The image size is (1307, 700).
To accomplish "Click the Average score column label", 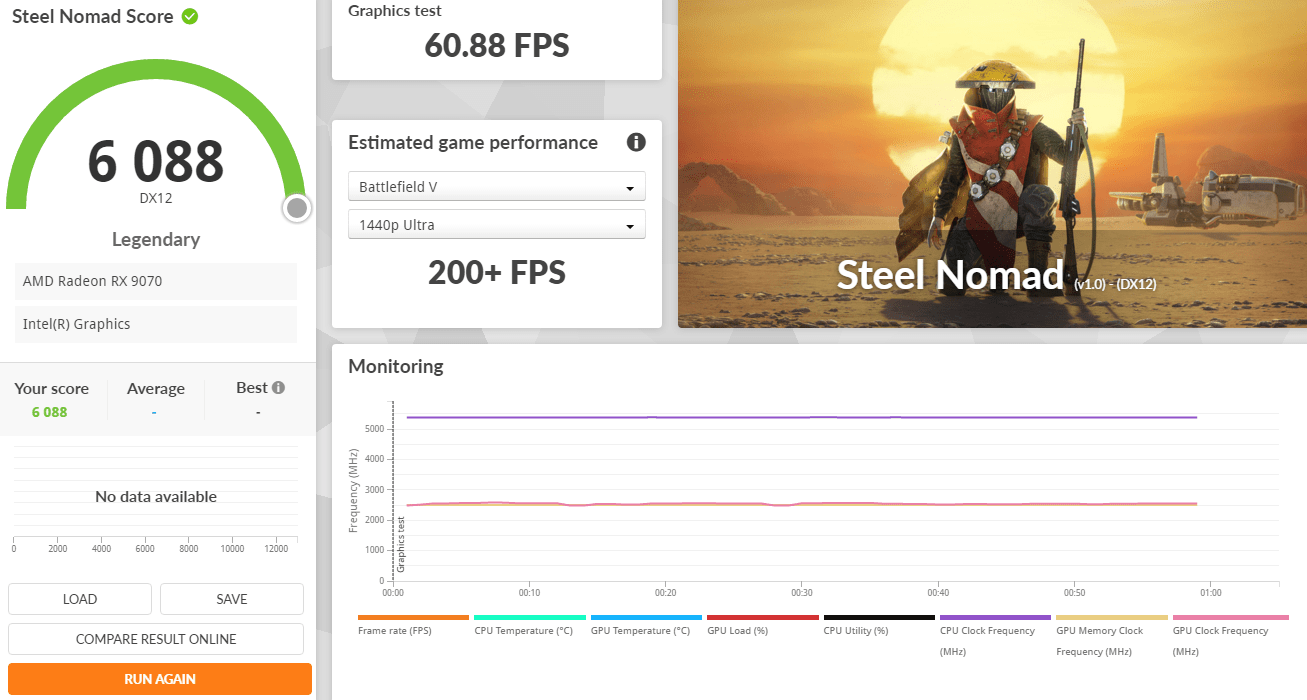I will [156, 388].
